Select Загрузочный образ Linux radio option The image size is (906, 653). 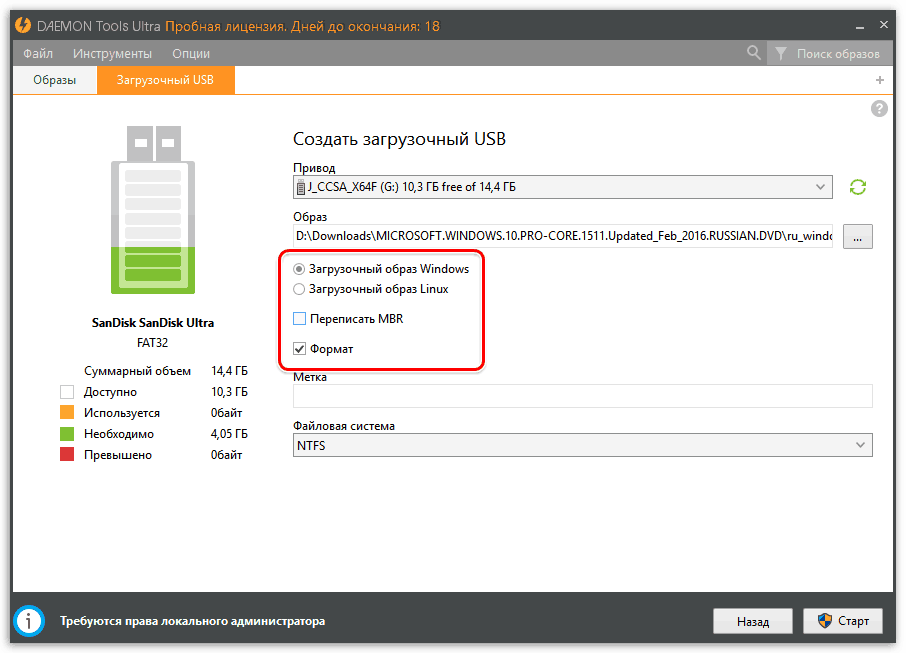pos(299,289)
